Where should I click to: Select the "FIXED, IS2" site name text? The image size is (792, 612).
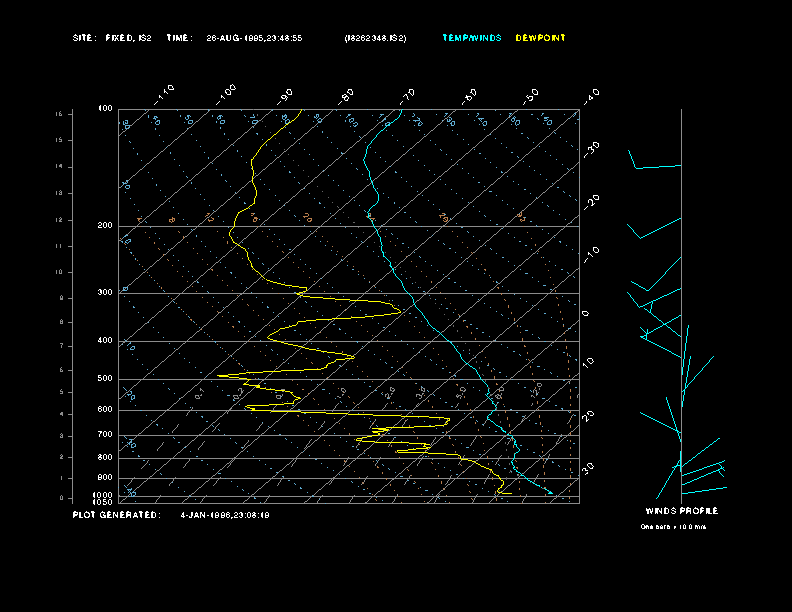pyautogui.click(x=128, y=38)
